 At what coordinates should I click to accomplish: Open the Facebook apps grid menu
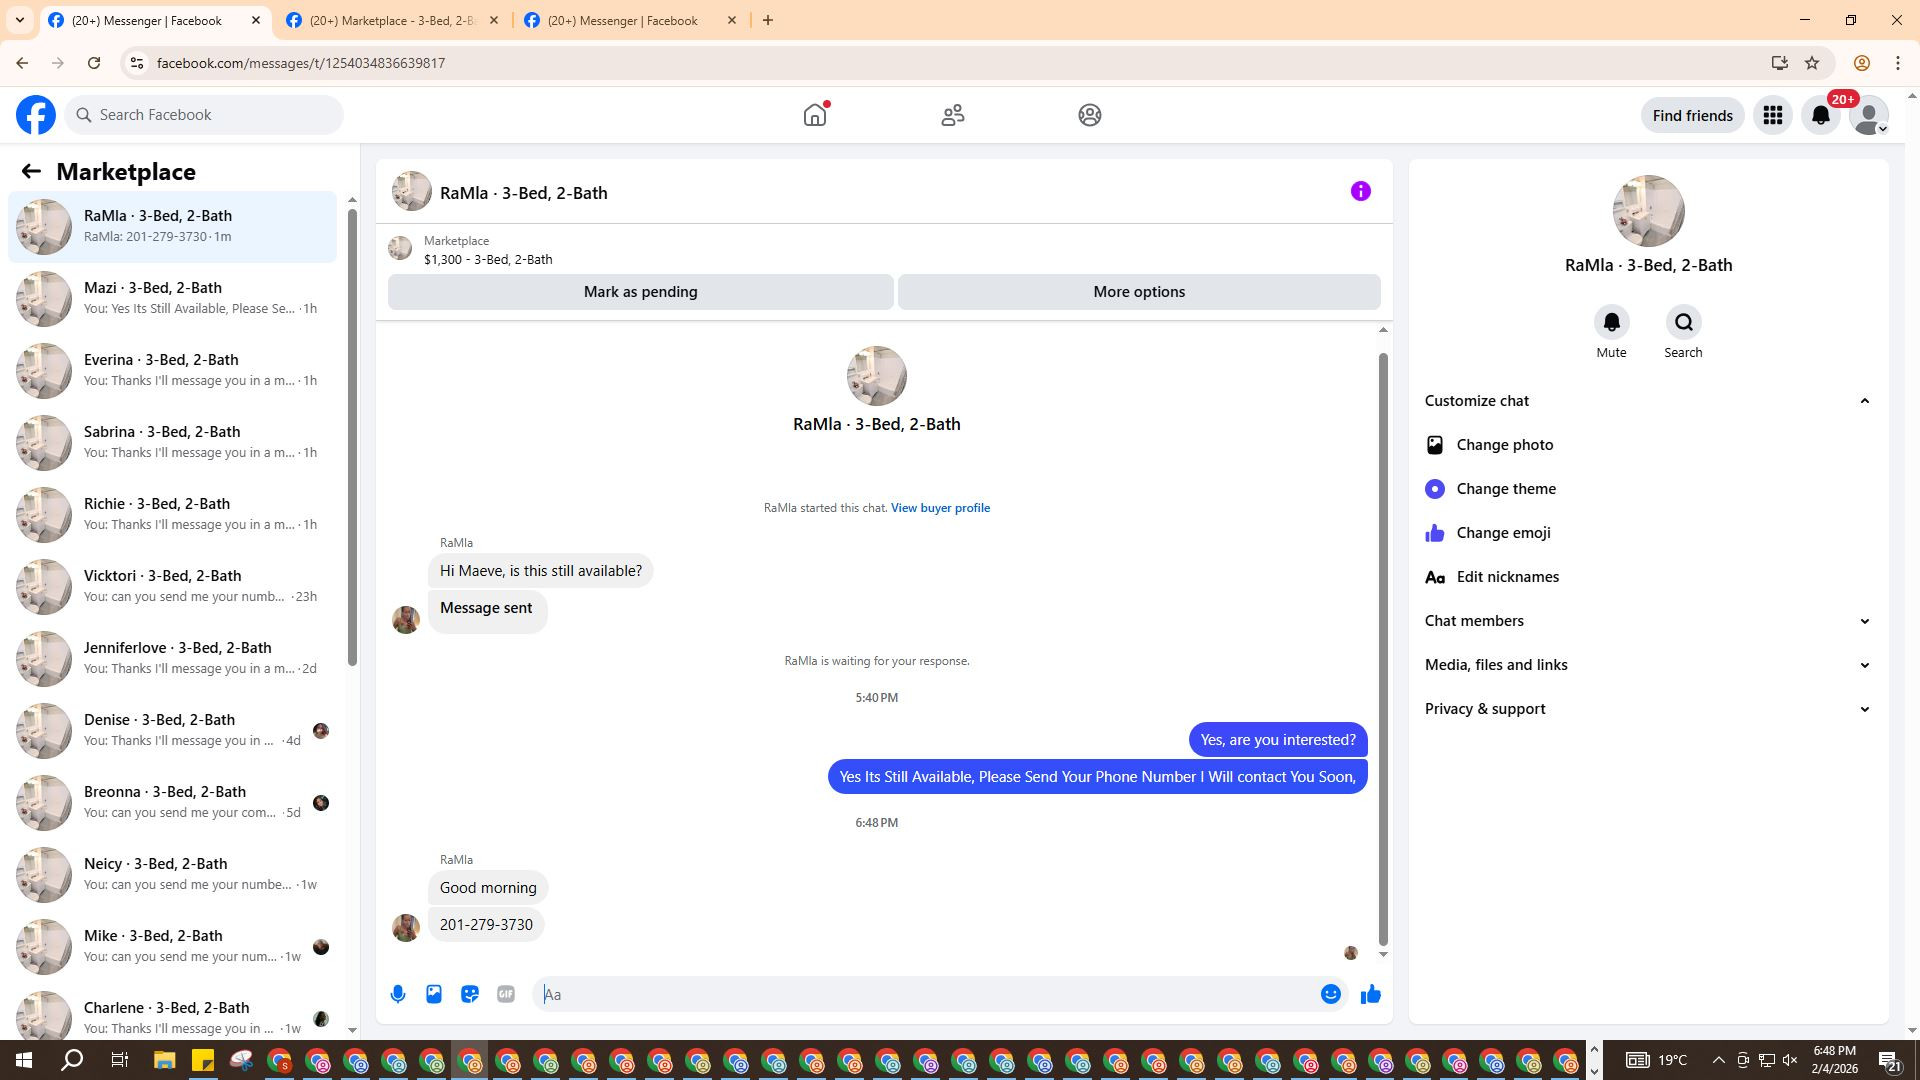pos(1773,116)
